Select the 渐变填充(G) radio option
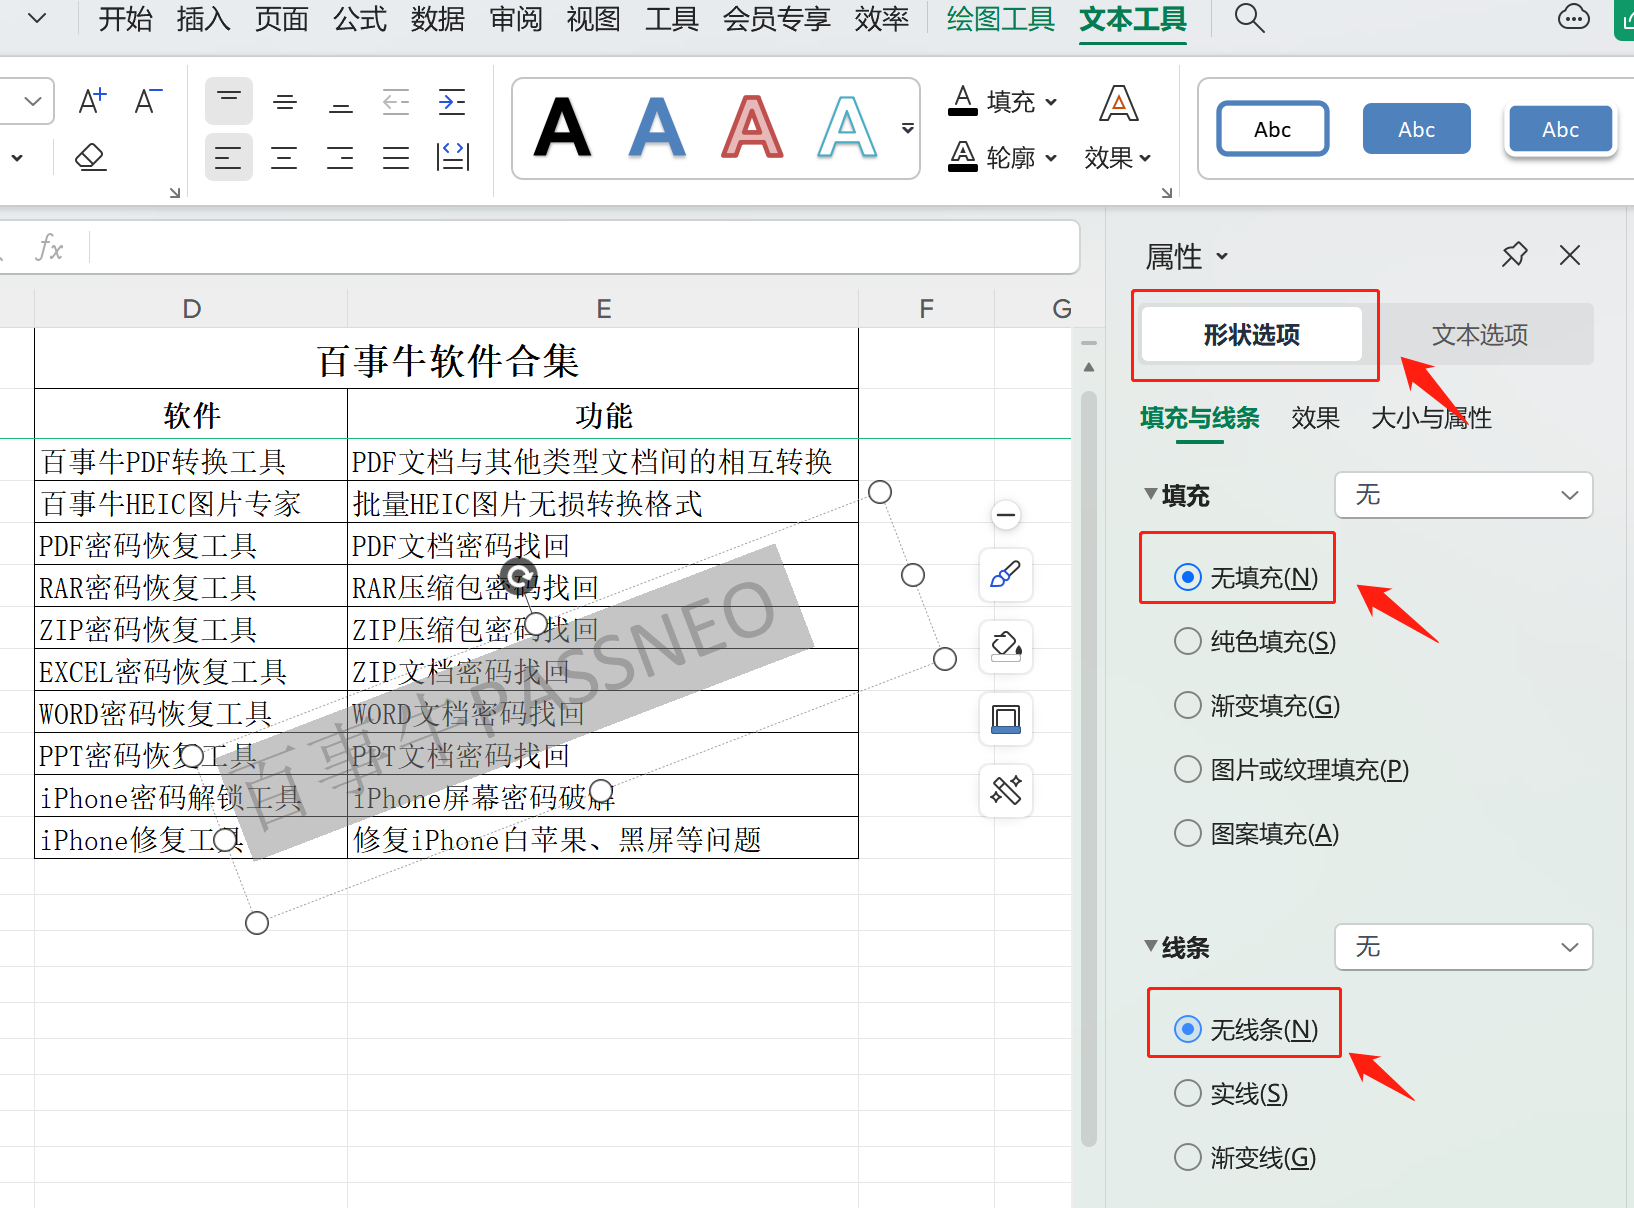Viewport: 1634px width, 1208px height. tap(1257, 705)
